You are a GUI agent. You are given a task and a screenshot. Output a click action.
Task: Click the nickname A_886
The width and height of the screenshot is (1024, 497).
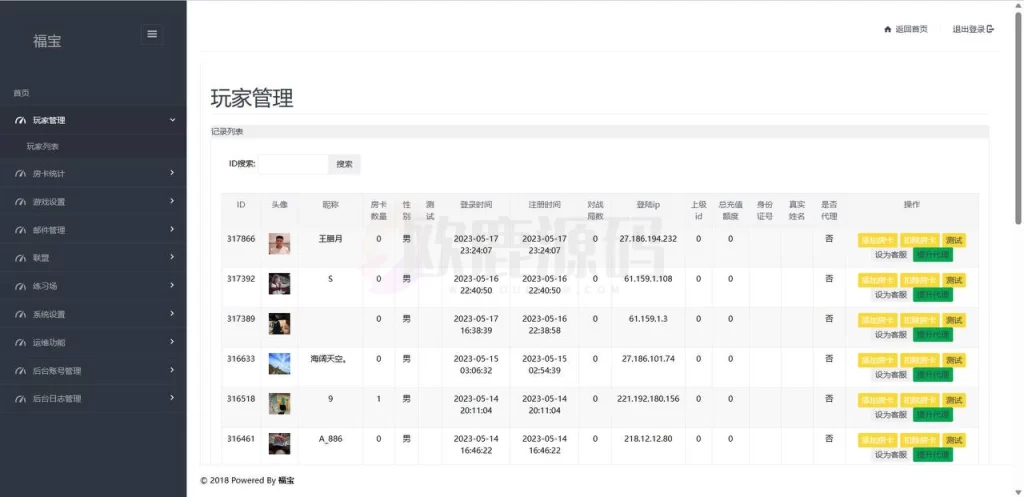[x=330, y=439]
